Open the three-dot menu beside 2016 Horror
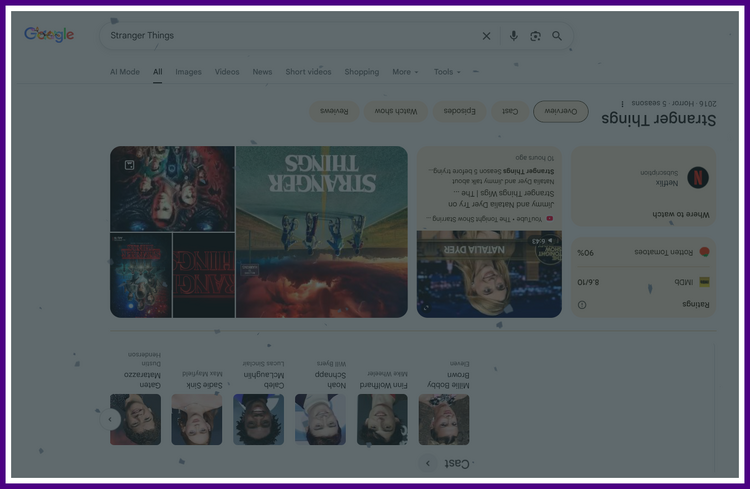Viewport: 750px width, 489px height. [x=622, y=104]
